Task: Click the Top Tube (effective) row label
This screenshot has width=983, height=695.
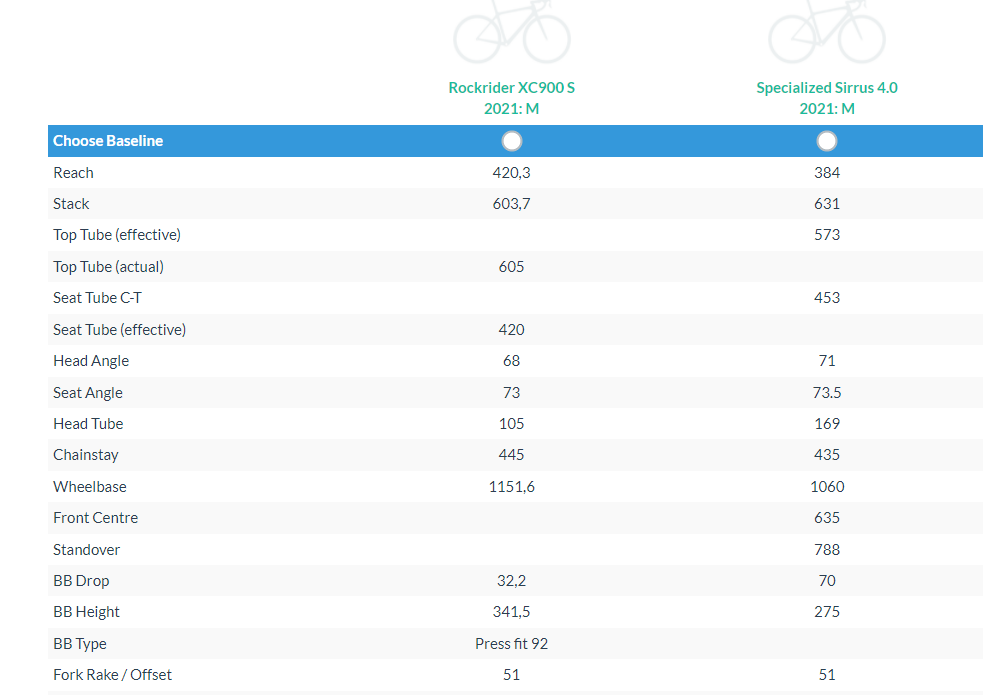Action: pyautogui.click(x=117, y=235)
